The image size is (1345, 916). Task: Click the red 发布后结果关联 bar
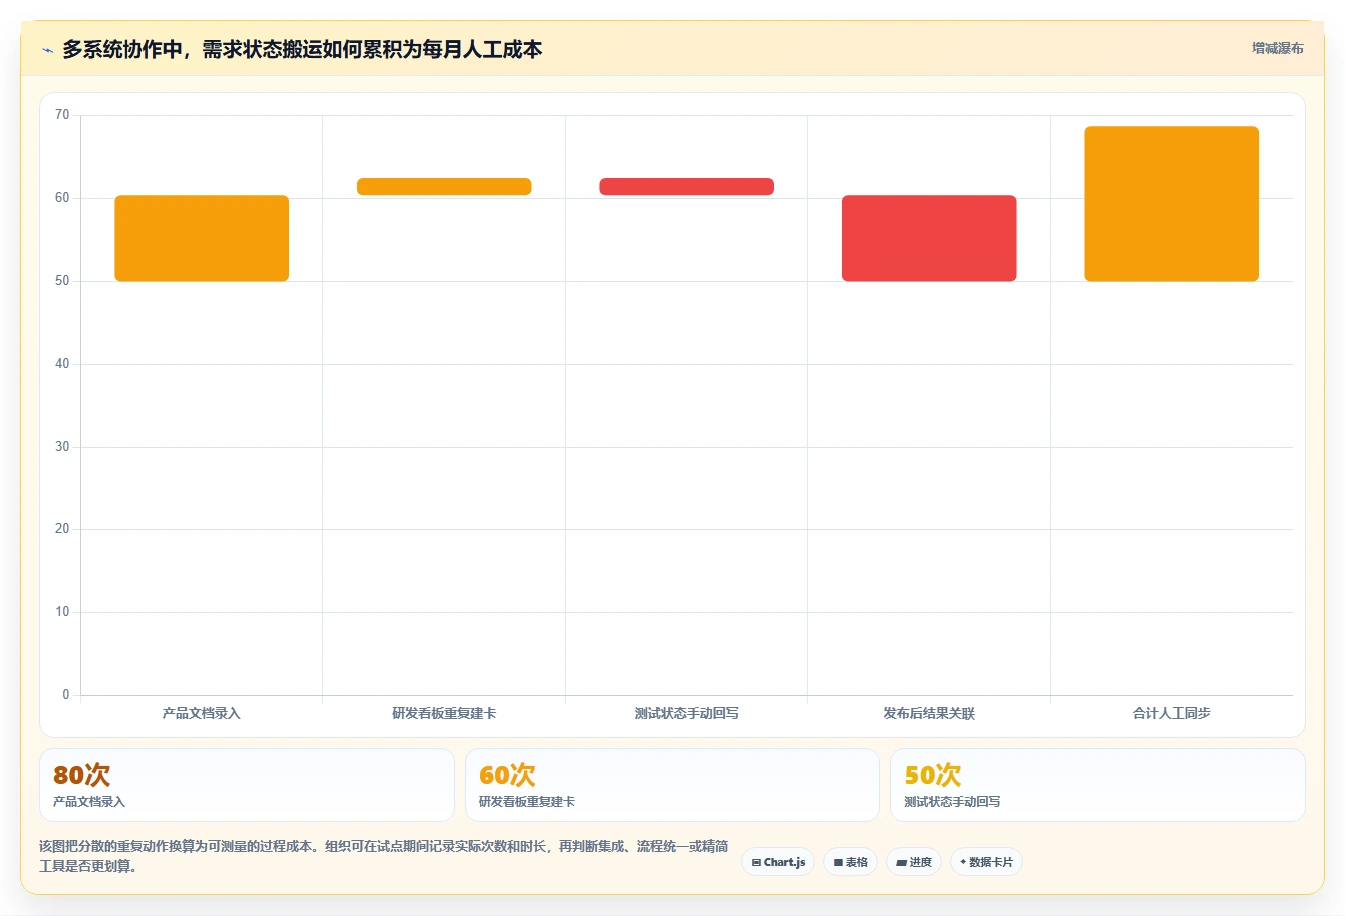tap(929, 238)
